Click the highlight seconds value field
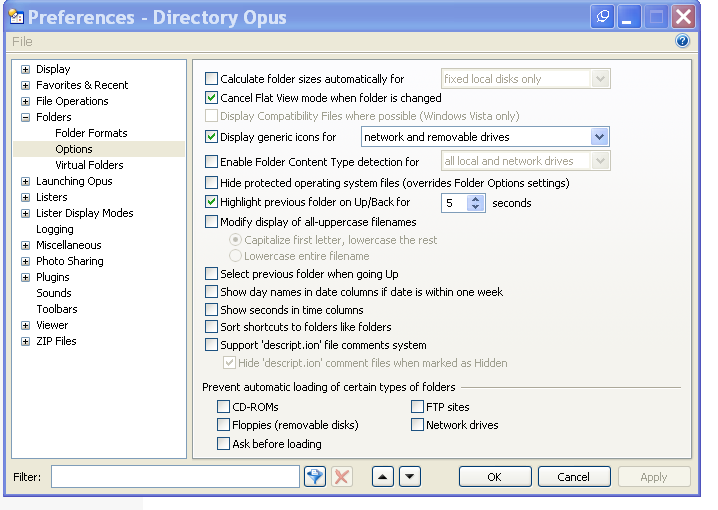Image resolution: width=718 pixels, height=510 pixels. 454,203
